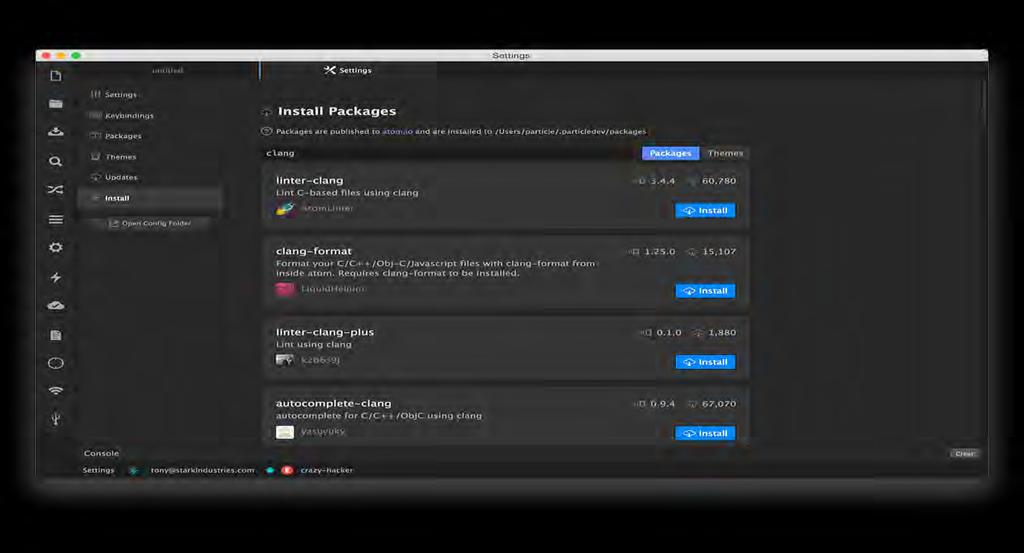Click the download tray icon in sidebar
The height and width of the screenshot is (553, 1024).
56,132
